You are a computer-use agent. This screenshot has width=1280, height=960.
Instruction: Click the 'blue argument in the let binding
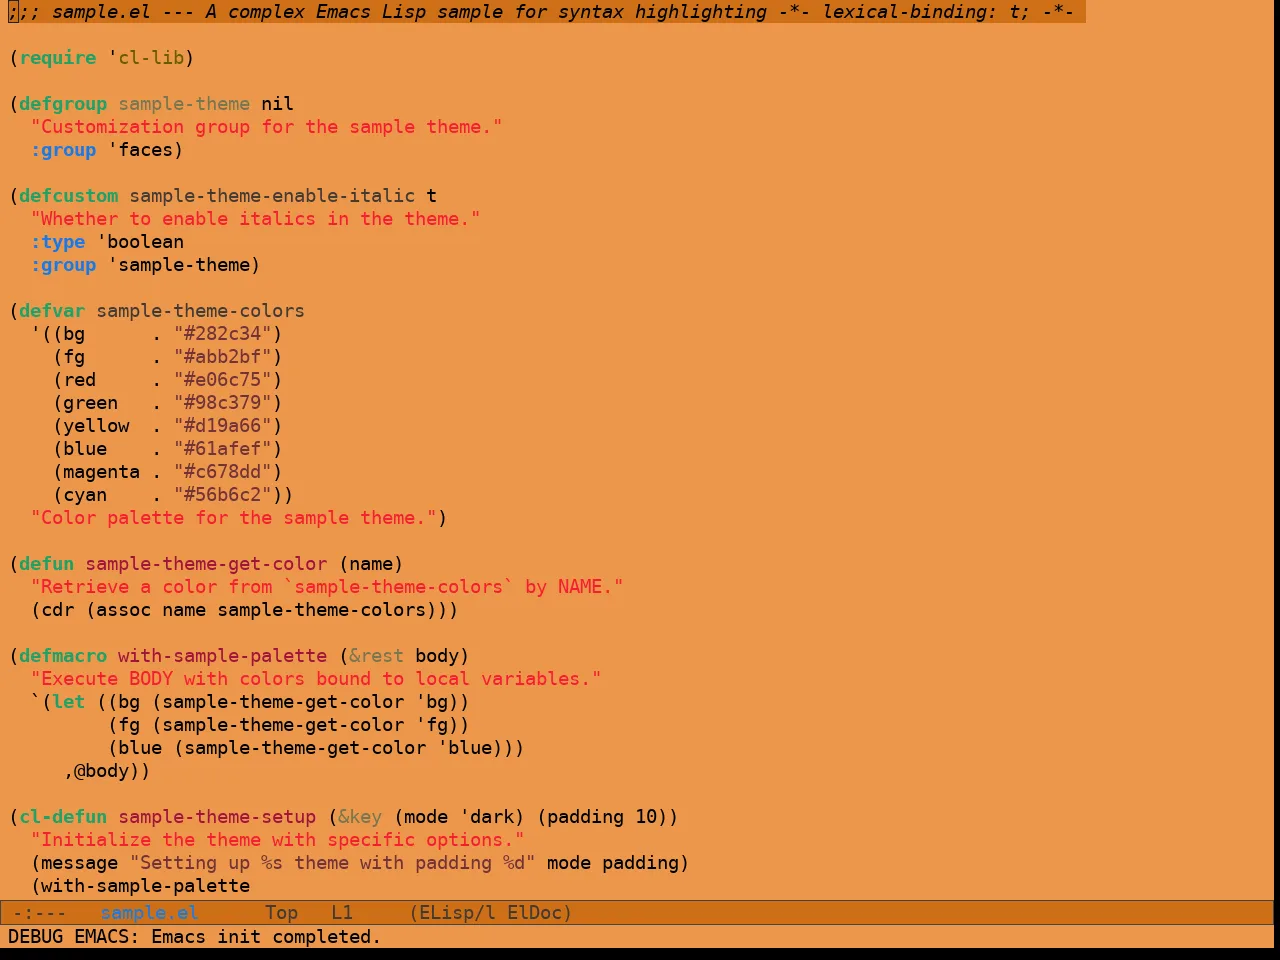tap(464, 748)
